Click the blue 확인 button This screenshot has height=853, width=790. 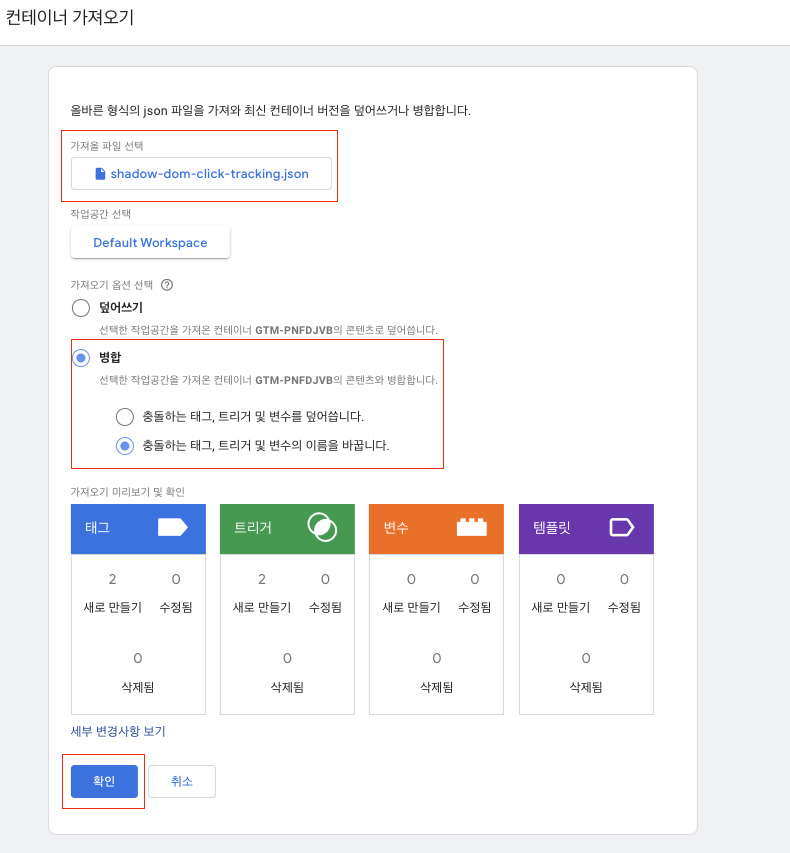(x=104, y=781)
